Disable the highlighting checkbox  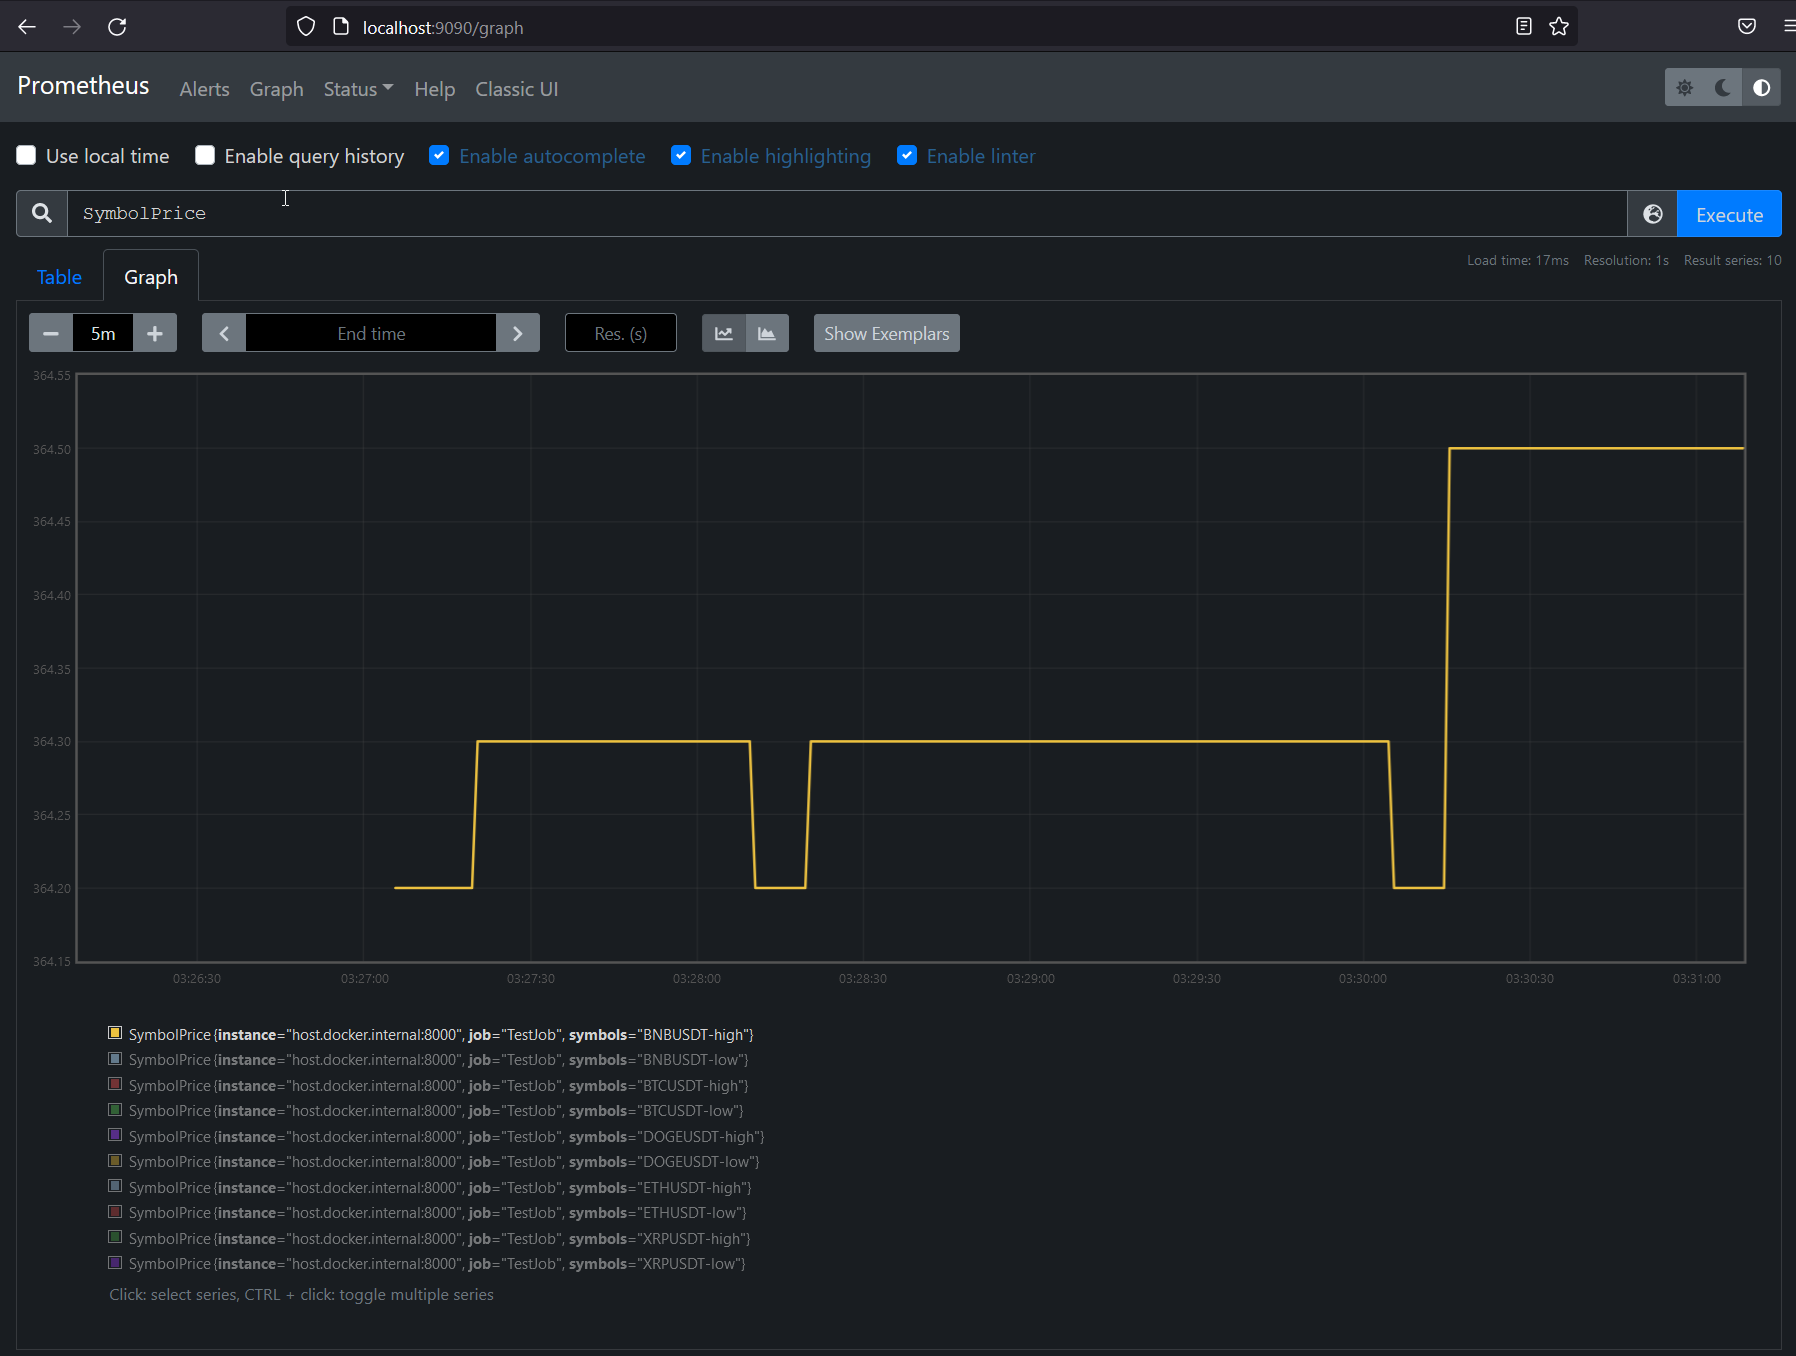pos(681,155)
